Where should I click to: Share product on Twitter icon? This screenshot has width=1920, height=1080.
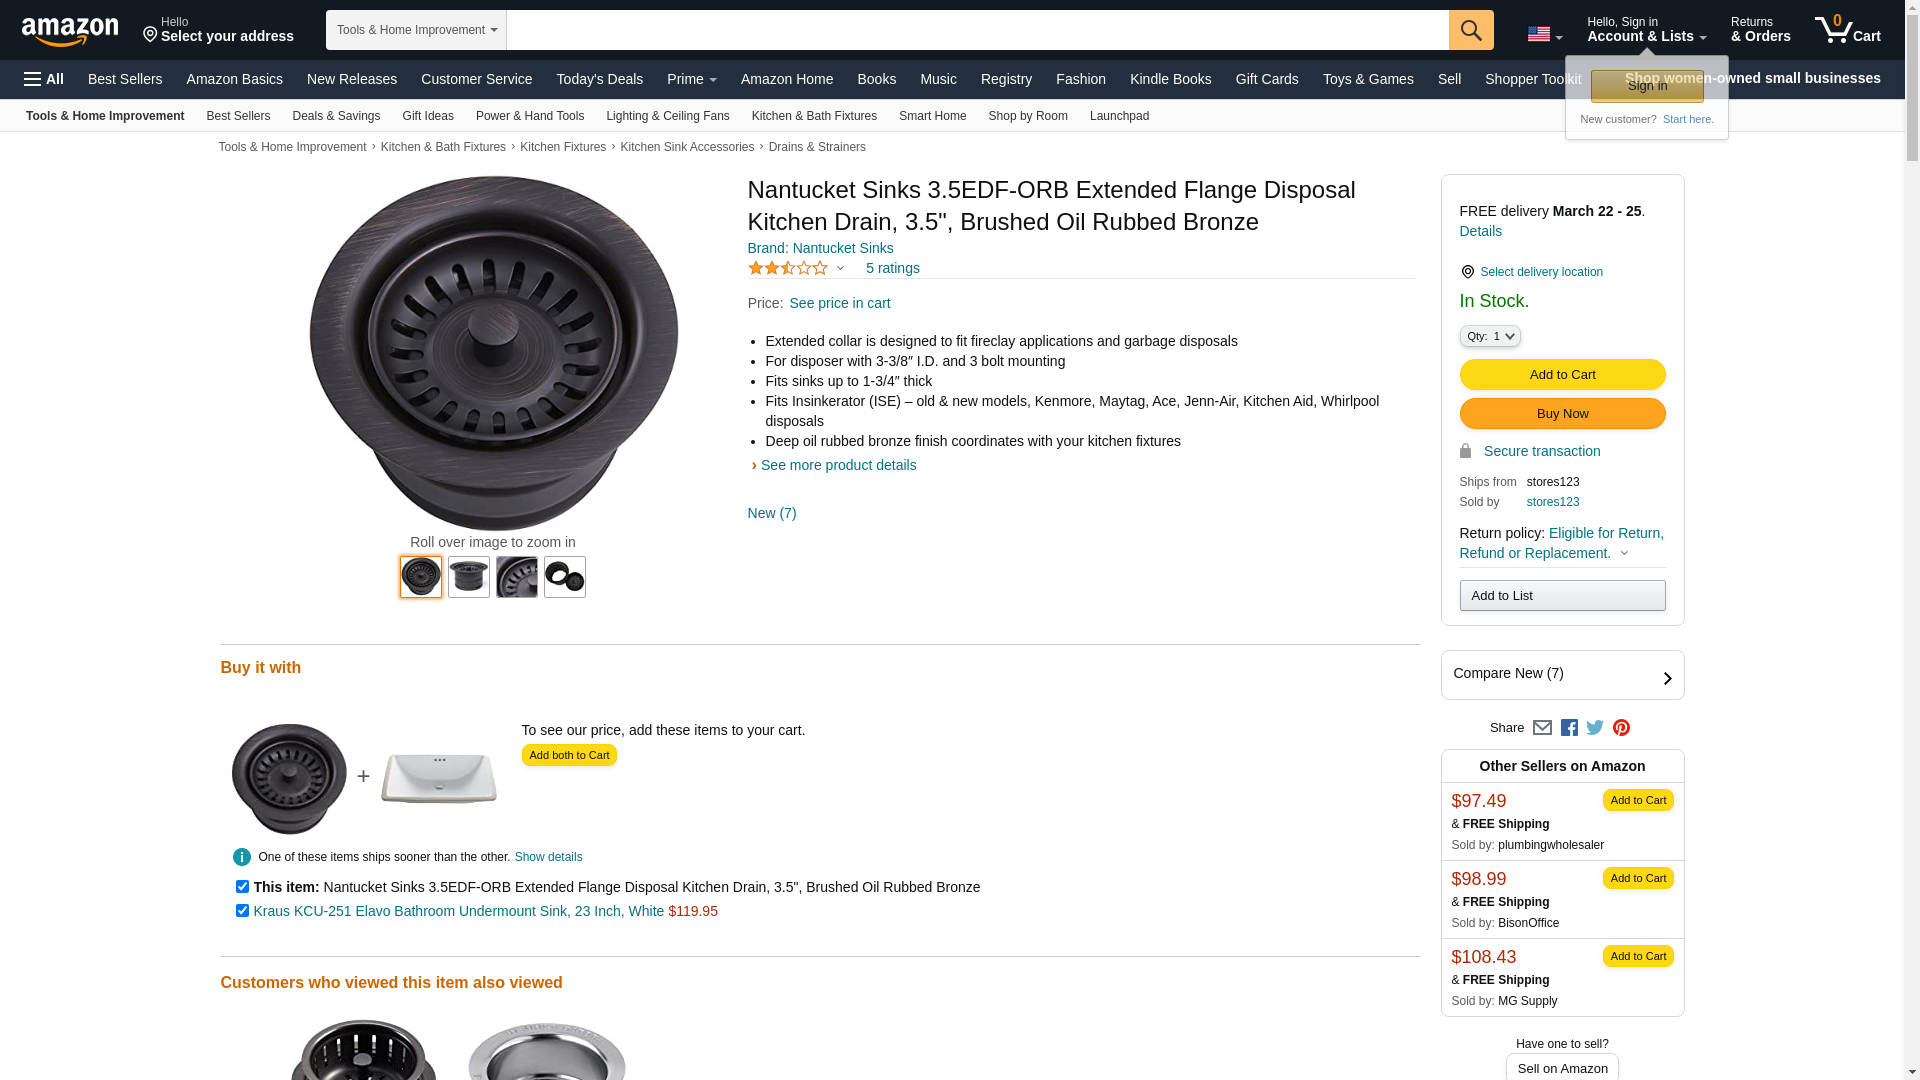pyautogui.click(x=1595, y=728)
